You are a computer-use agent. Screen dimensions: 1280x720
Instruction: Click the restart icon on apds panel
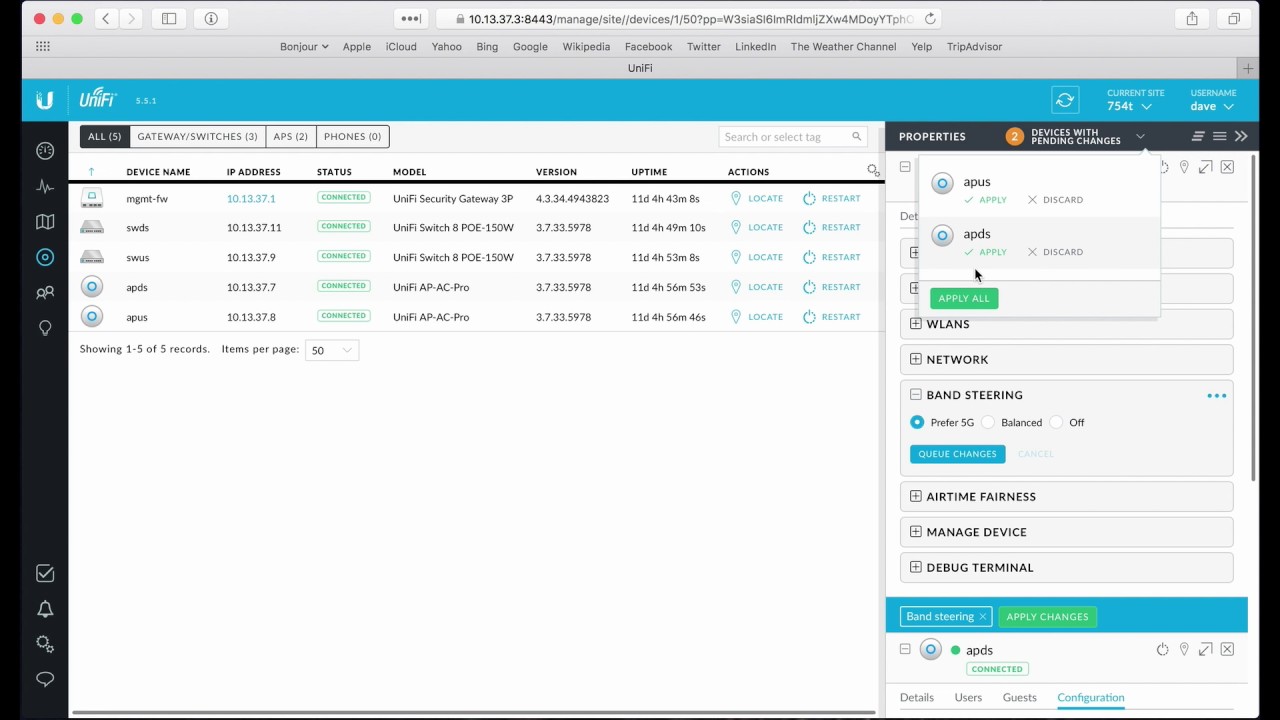[x=1162, y=650]
